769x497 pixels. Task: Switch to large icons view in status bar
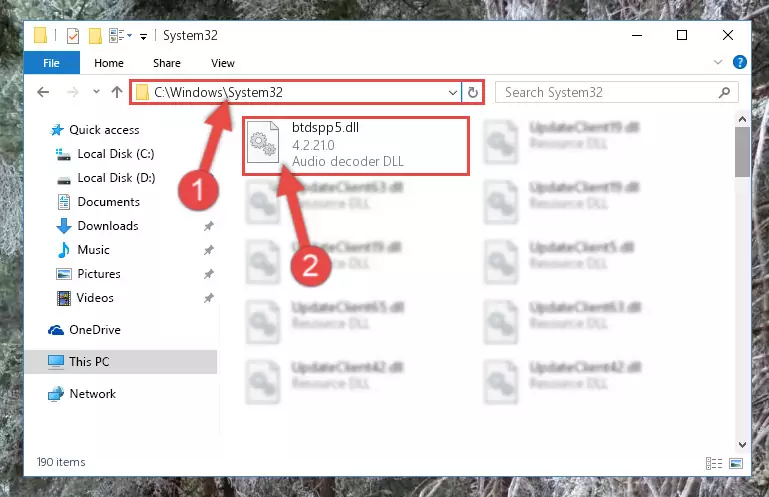[736, 463]
